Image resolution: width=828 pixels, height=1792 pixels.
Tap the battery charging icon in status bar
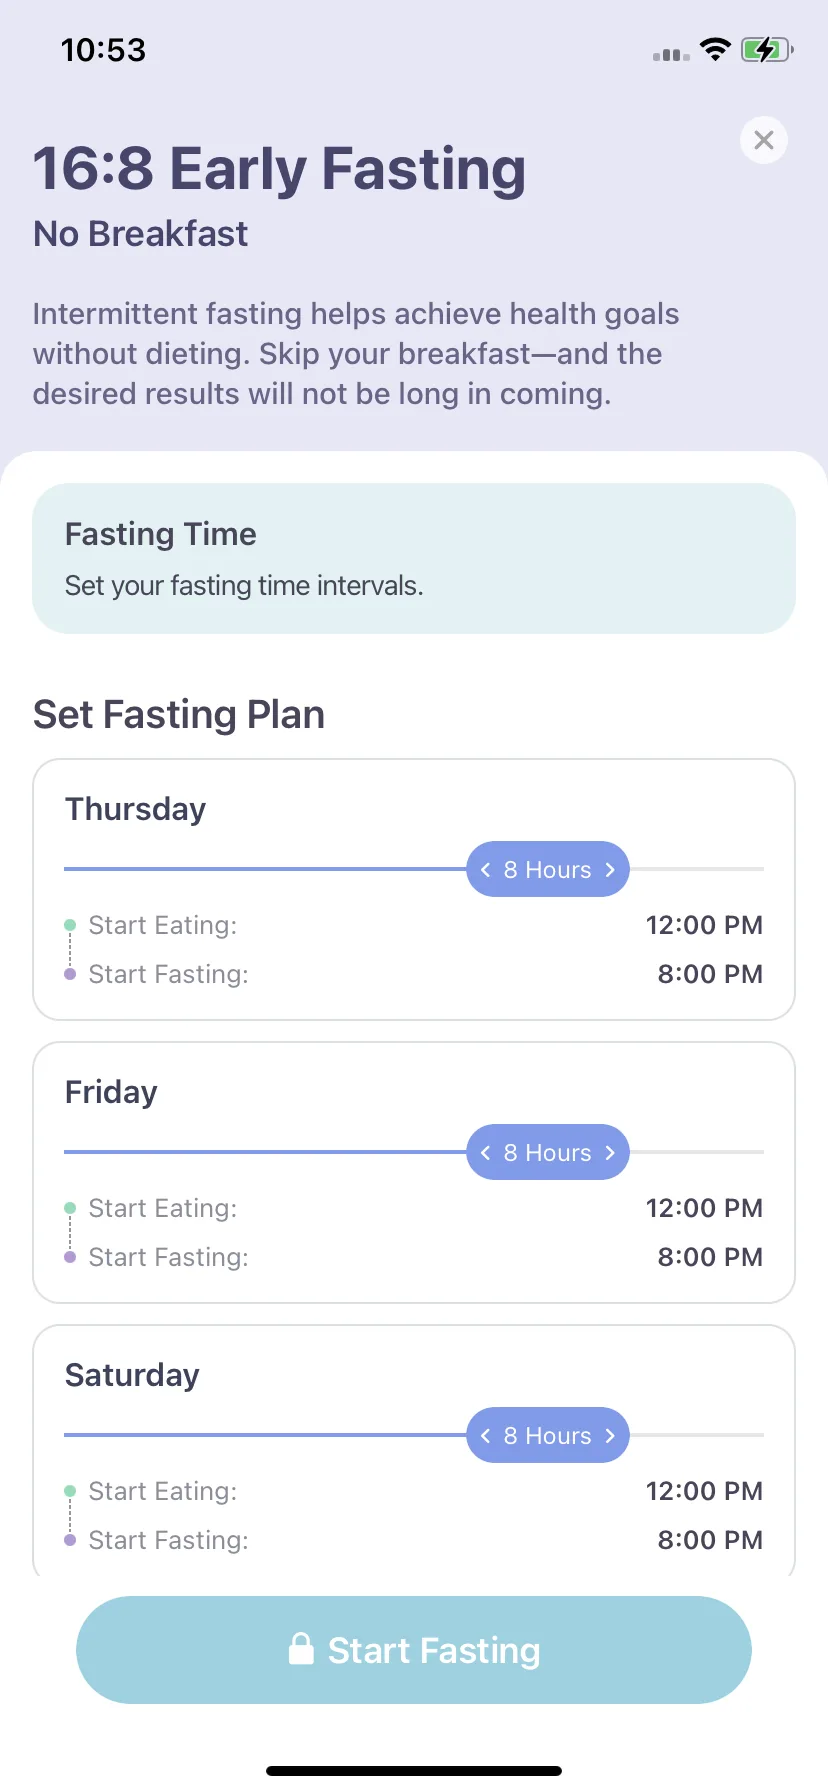(x=767, y=49)
